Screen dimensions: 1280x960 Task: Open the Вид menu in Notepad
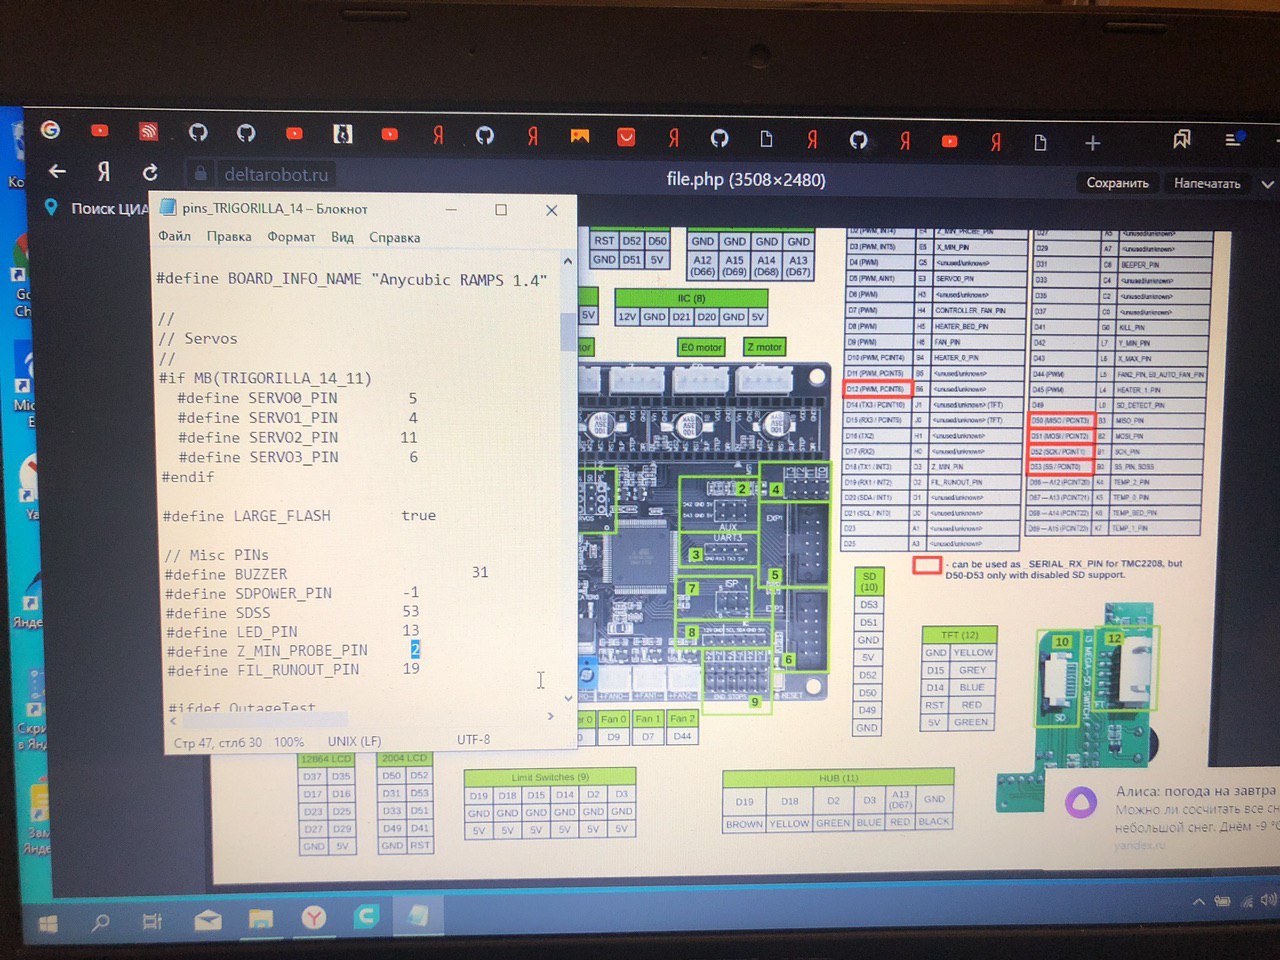click(x=342, y=237)
